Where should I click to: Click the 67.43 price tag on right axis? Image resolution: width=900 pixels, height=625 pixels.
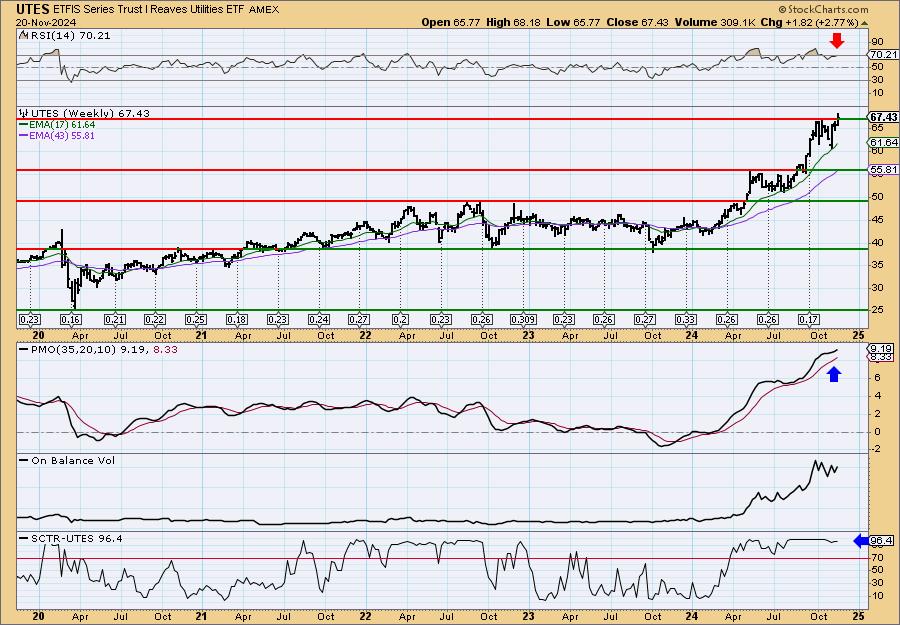(x=883, y=117)
